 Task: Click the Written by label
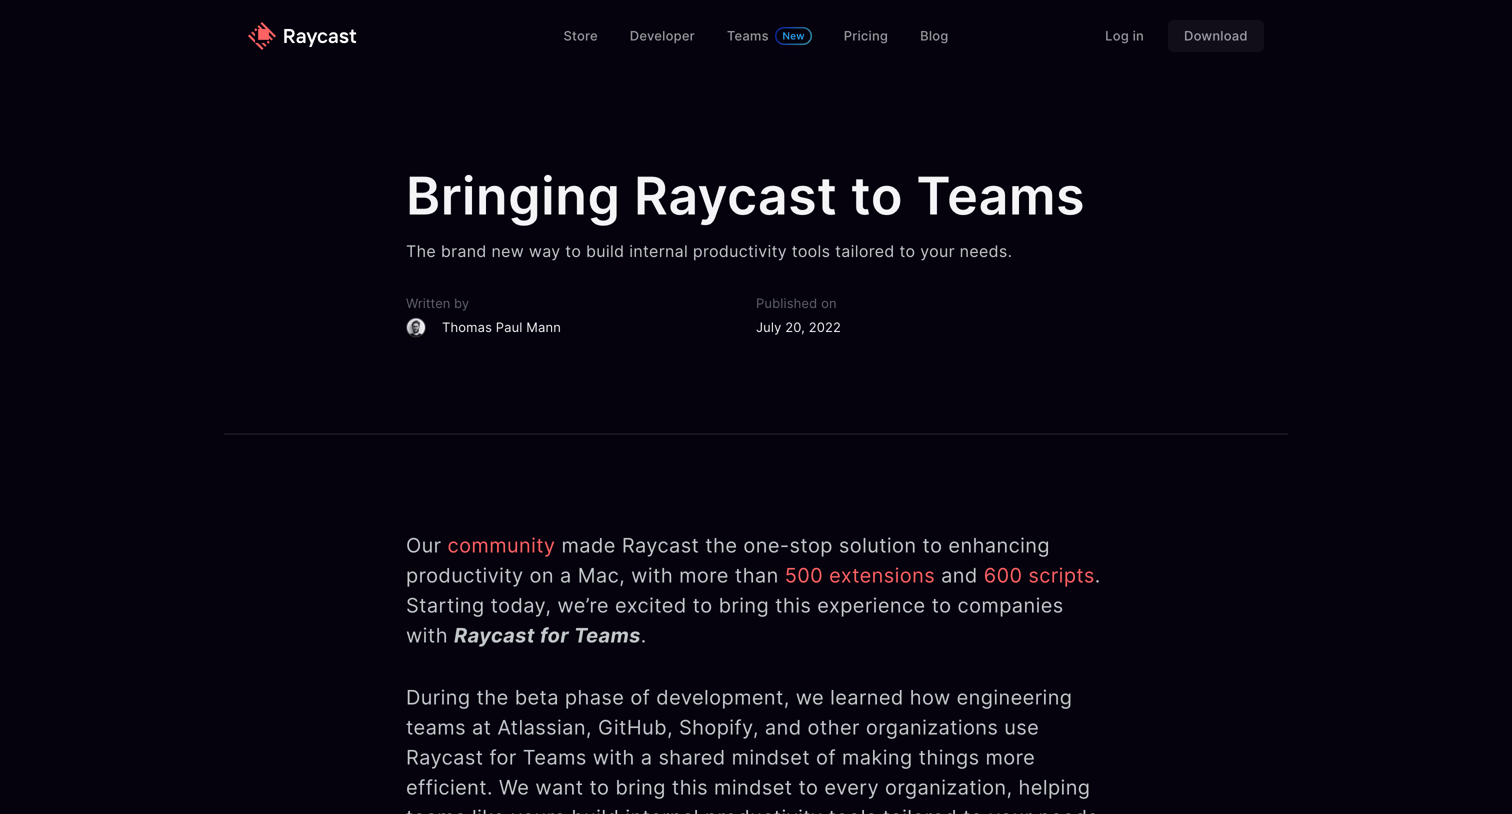coord(437,304)
